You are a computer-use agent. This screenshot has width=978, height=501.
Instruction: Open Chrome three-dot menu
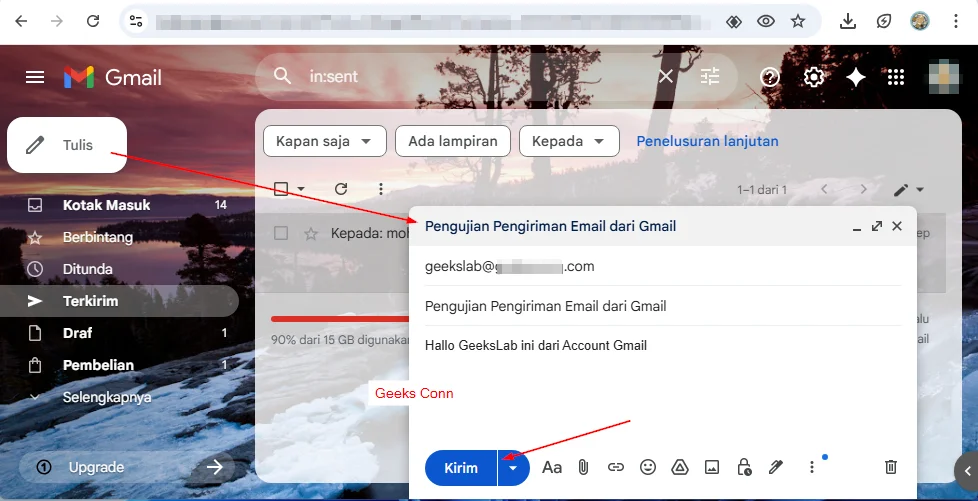pos(956,21)
